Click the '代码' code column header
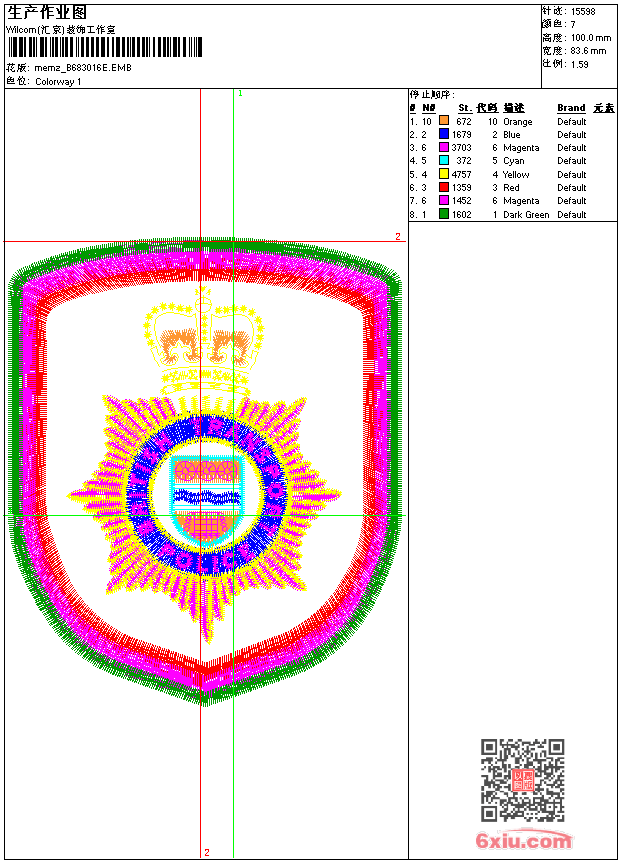This screenshot has height=860, width=620. [487, 108]
